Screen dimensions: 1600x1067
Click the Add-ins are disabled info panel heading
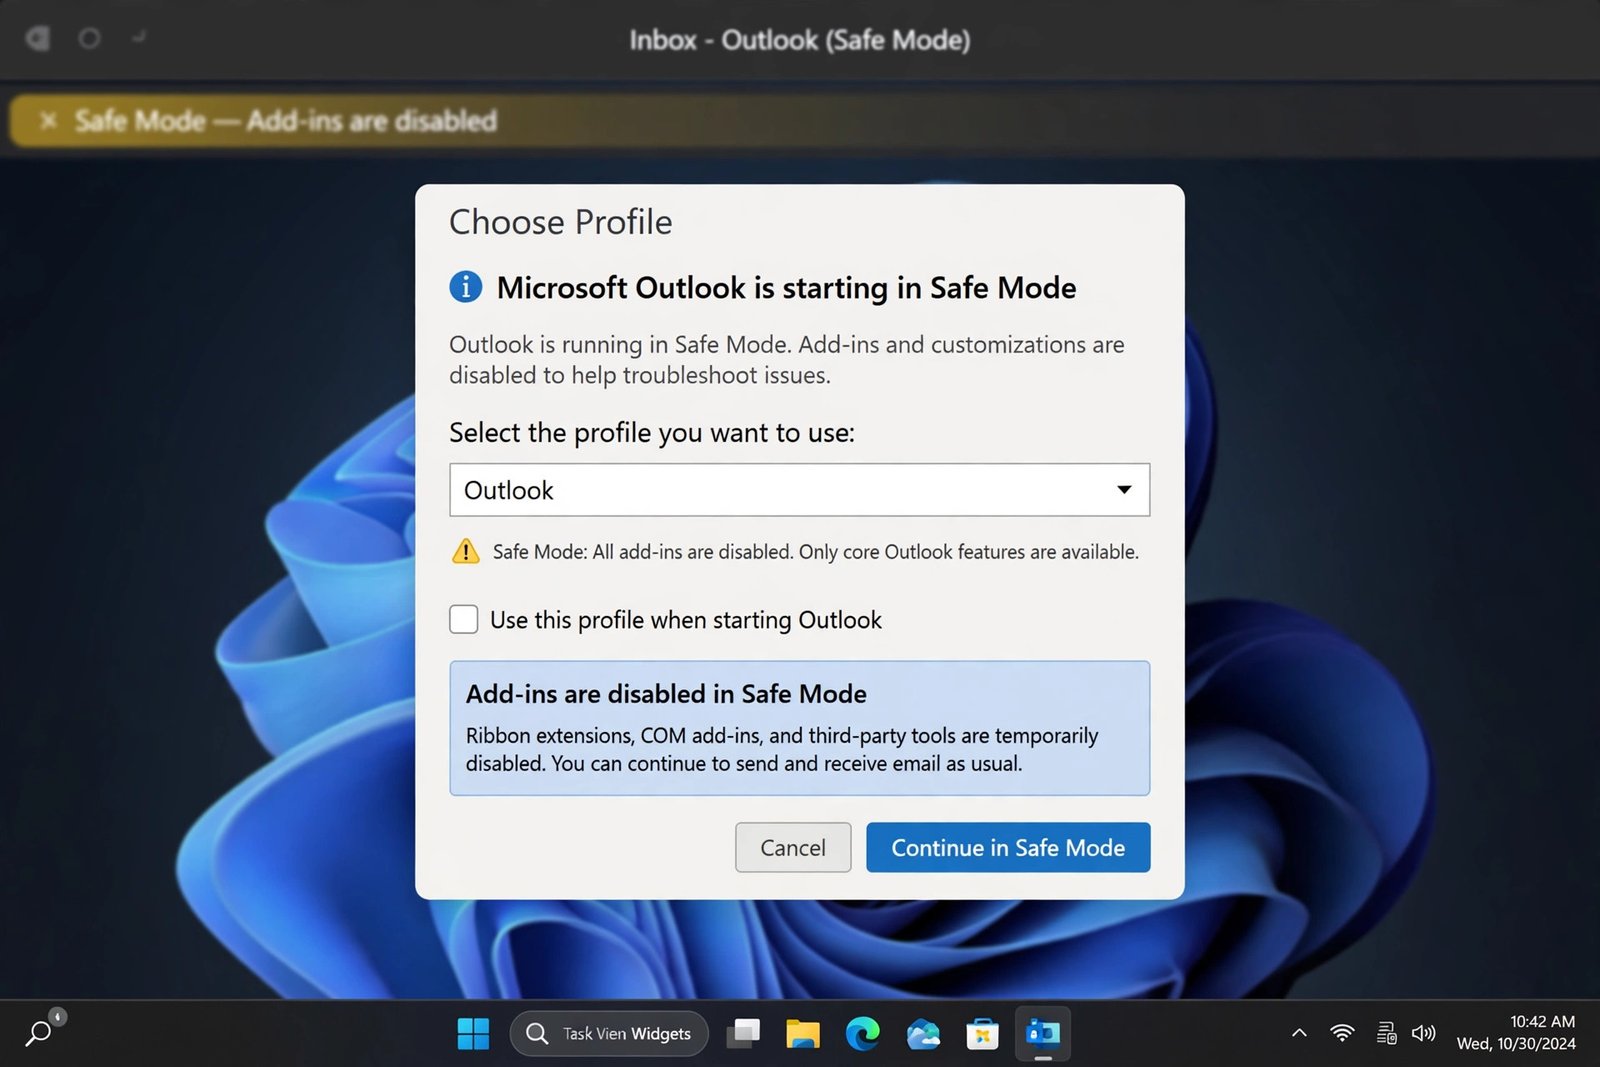(x=666, y=694)
